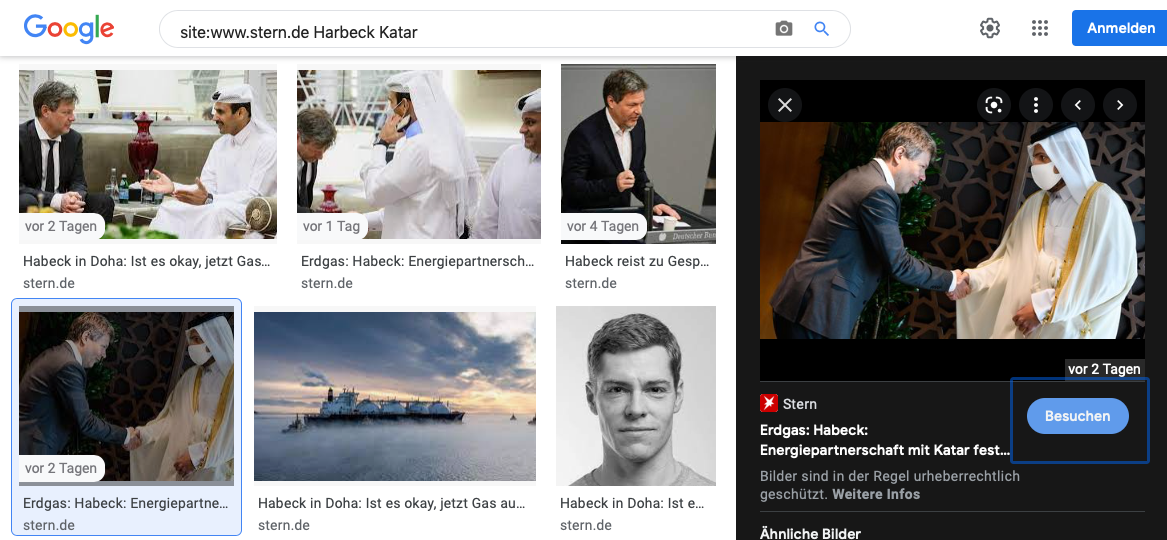Image resolution: width=1167 pixels, height=540 pixels.
Task: Open Google settings gear
Action: click(x=990, y=29)
